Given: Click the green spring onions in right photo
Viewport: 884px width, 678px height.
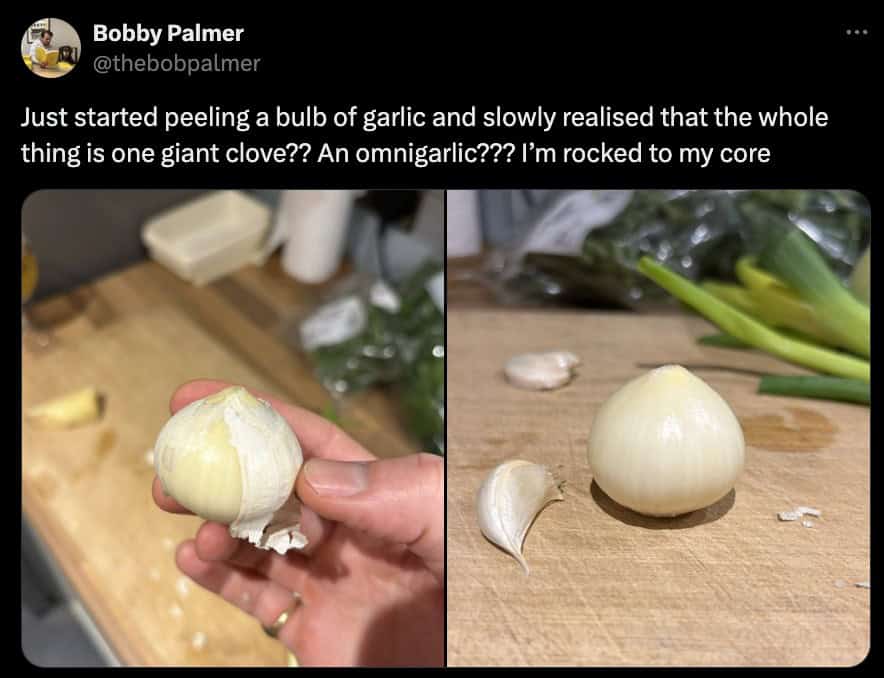Looking at the screenshot, I should (x=779, y=316).
